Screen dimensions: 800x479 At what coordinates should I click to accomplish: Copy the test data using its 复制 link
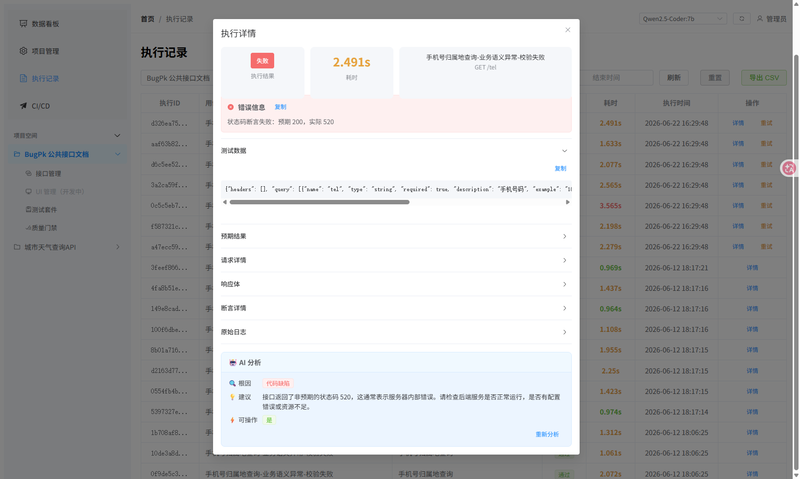pos(560,168)
